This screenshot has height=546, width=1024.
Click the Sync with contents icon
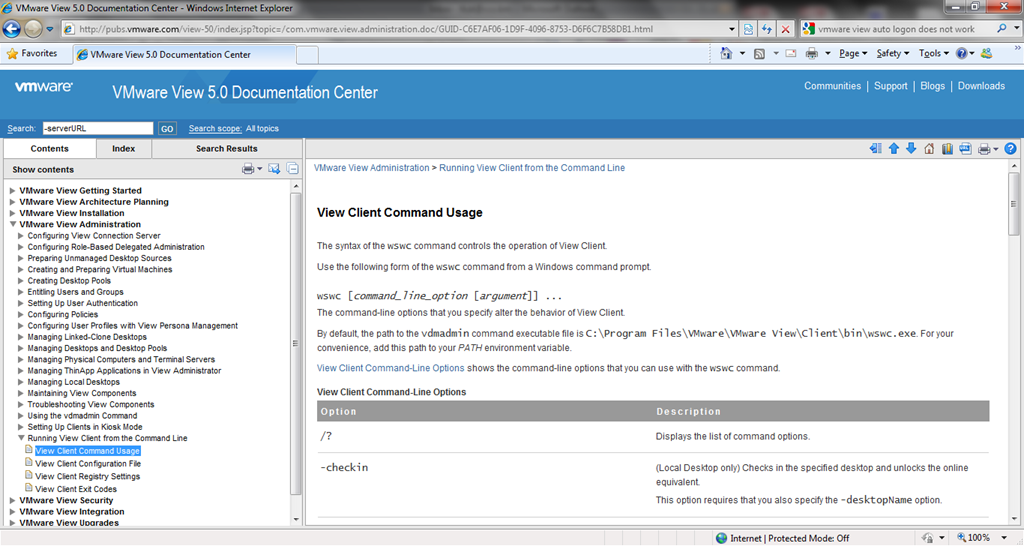coord(274,169)
